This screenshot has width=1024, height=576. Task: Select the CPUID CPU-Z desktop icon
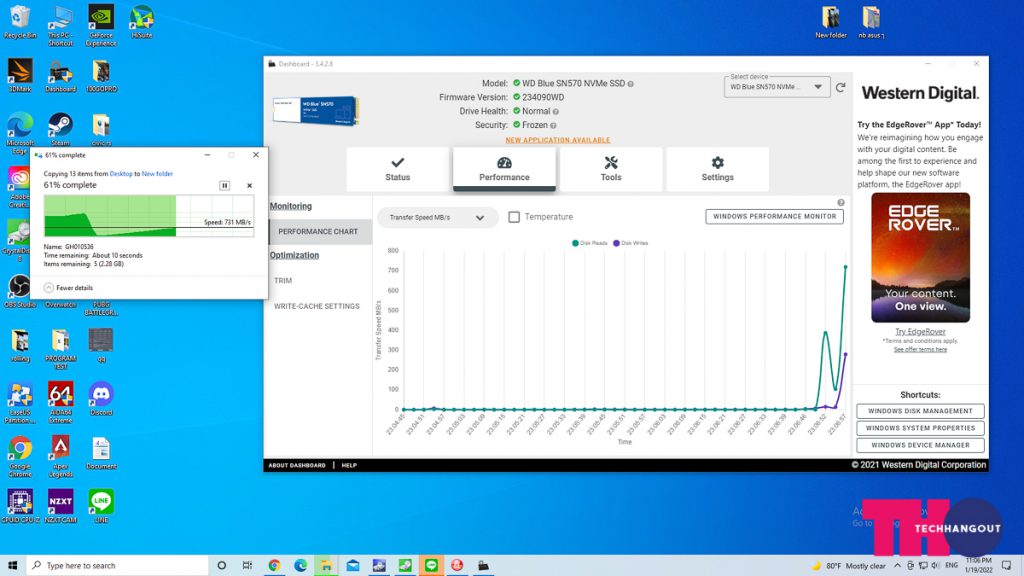20,507
